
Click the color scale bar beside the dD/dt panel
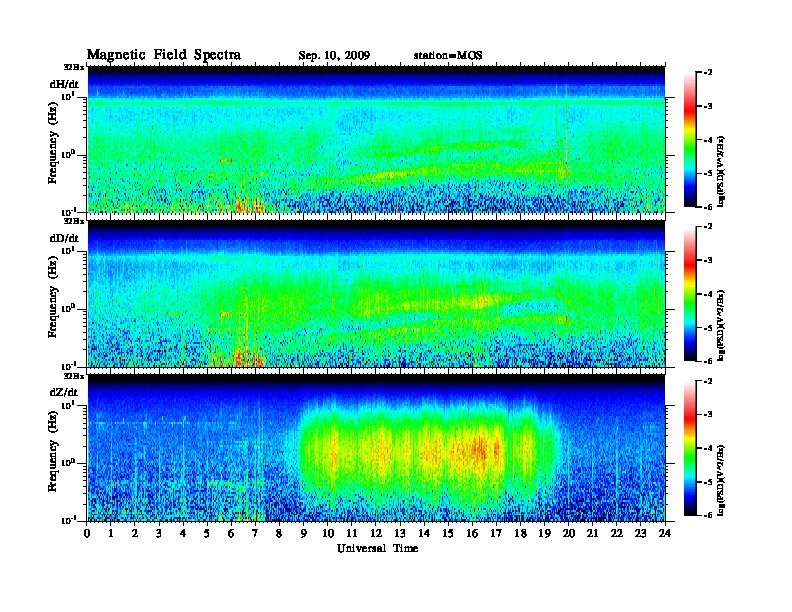click(690, 294)
